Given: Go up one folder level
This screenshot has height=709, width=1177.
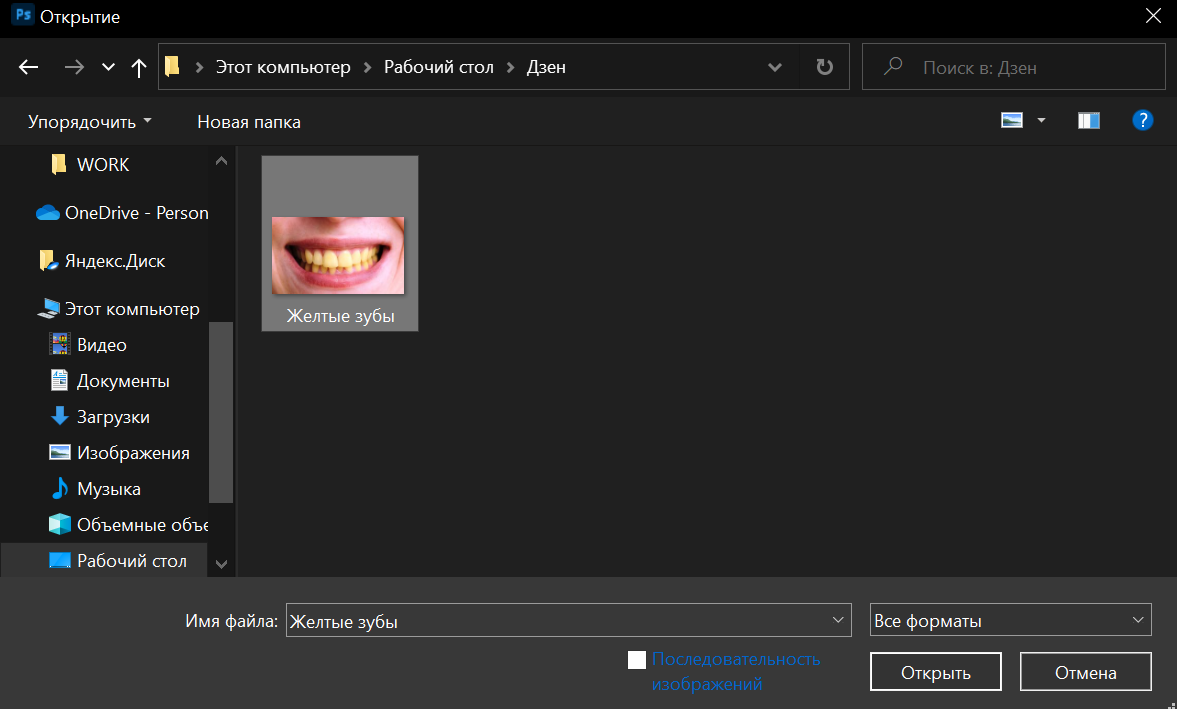Looking at the screenshot, I should click(x=139, y=68).
